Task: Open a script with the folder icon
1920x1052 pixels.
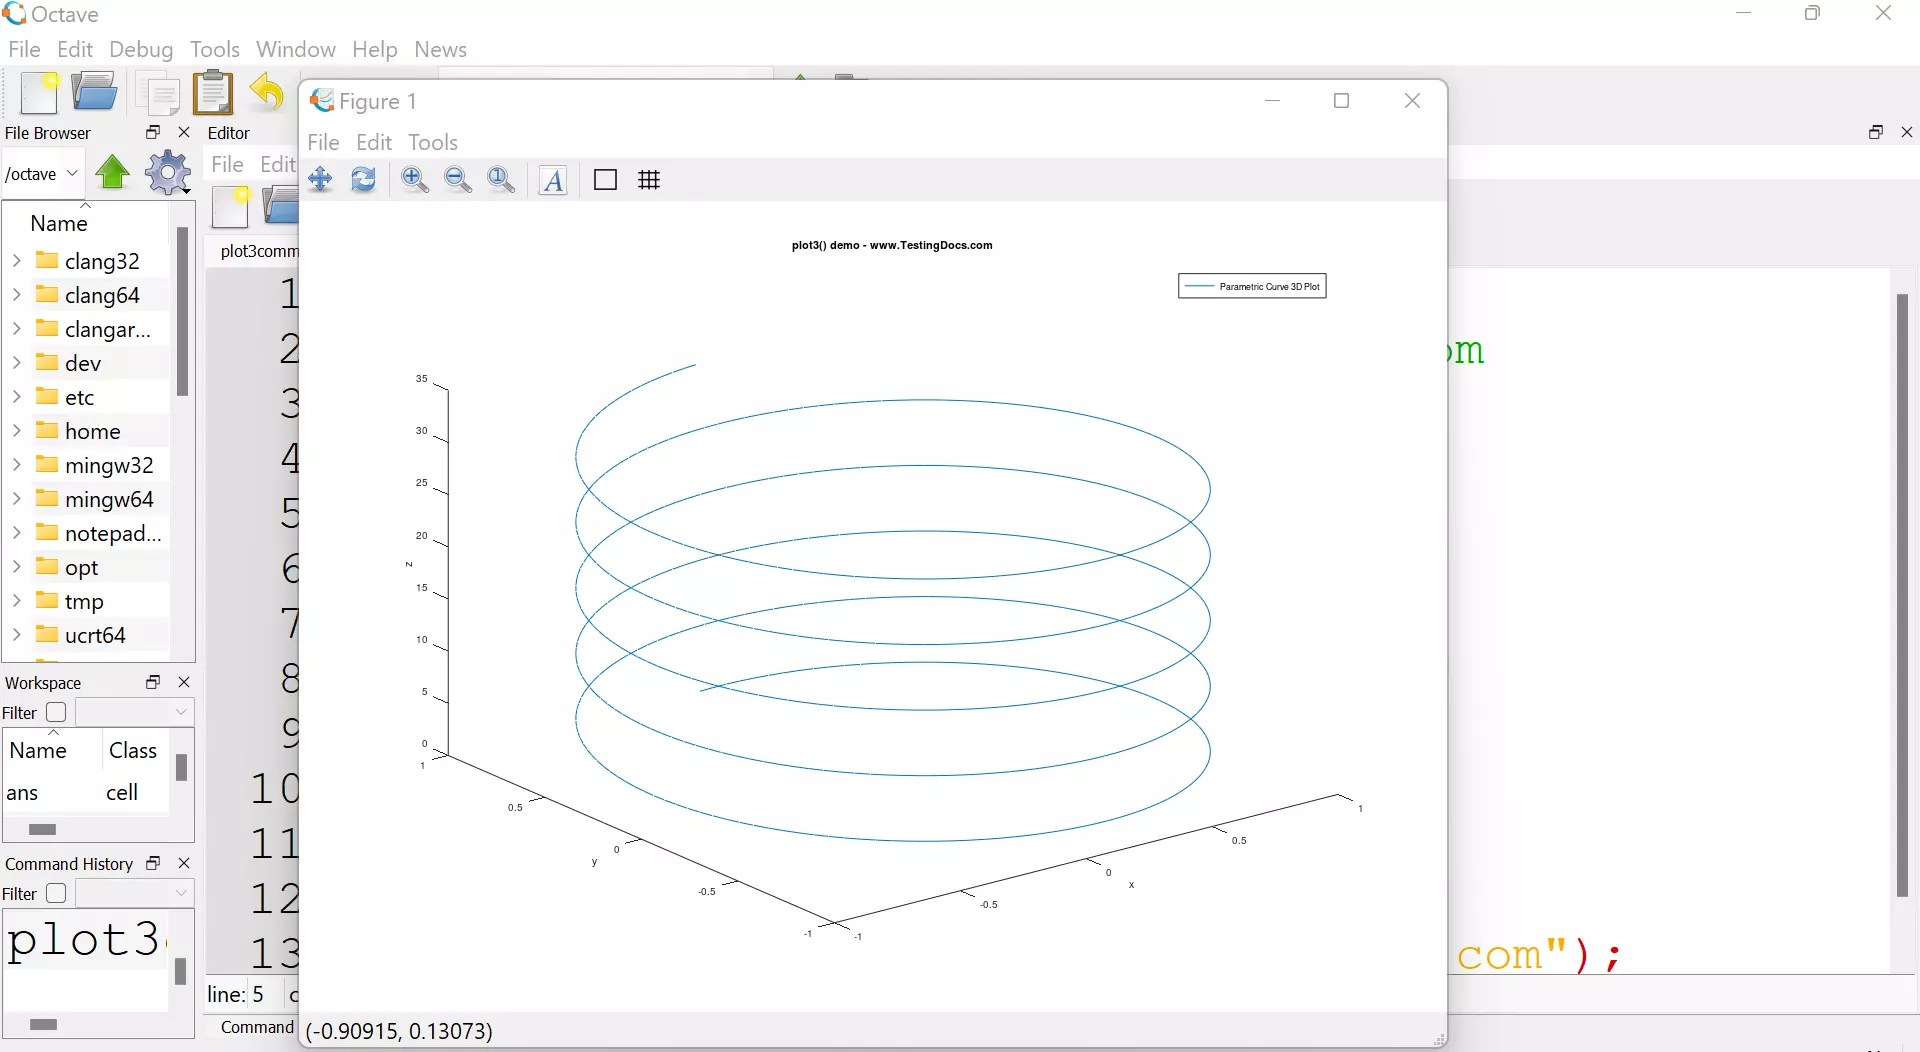Action: click(94, 91)
